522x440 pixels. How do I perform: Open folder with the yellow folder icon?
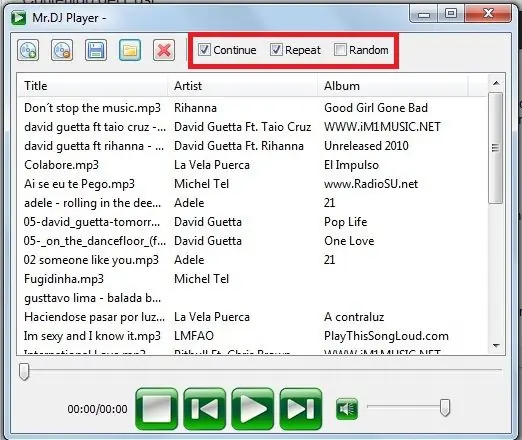tap(130, 50)
